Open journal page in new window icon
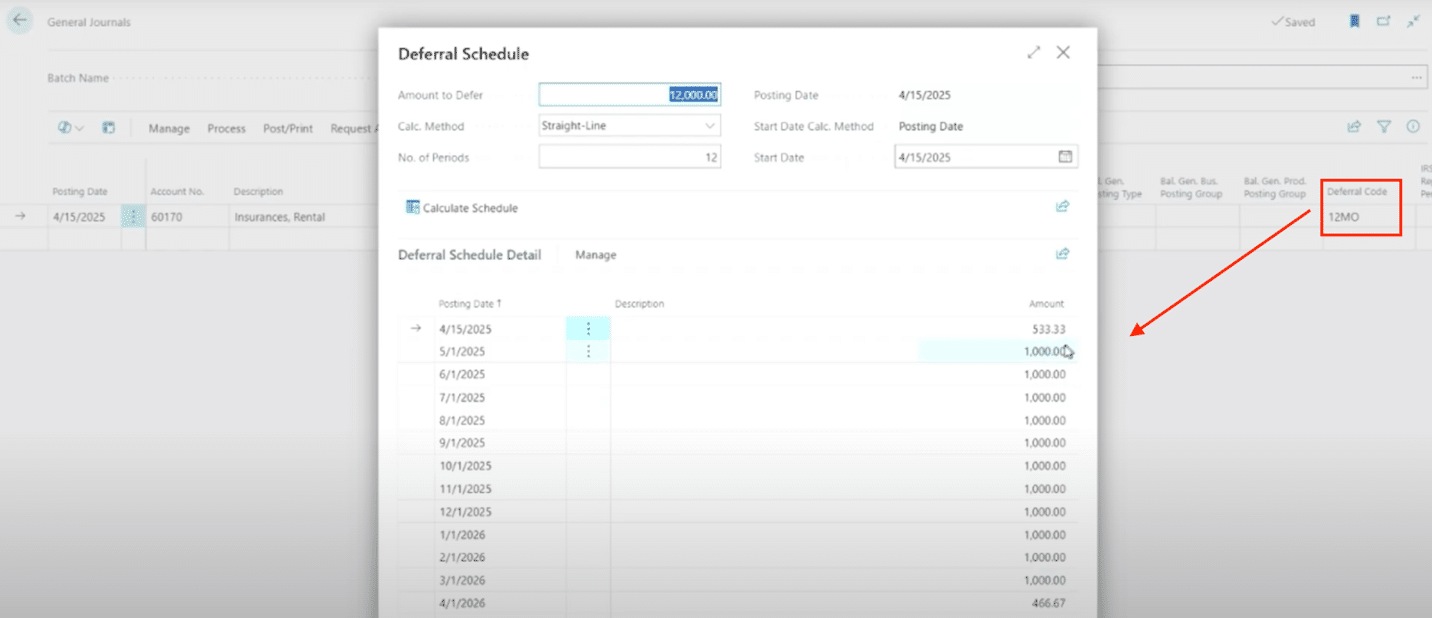Viewport: 1432px width, 618px height. coord(1383,21)
